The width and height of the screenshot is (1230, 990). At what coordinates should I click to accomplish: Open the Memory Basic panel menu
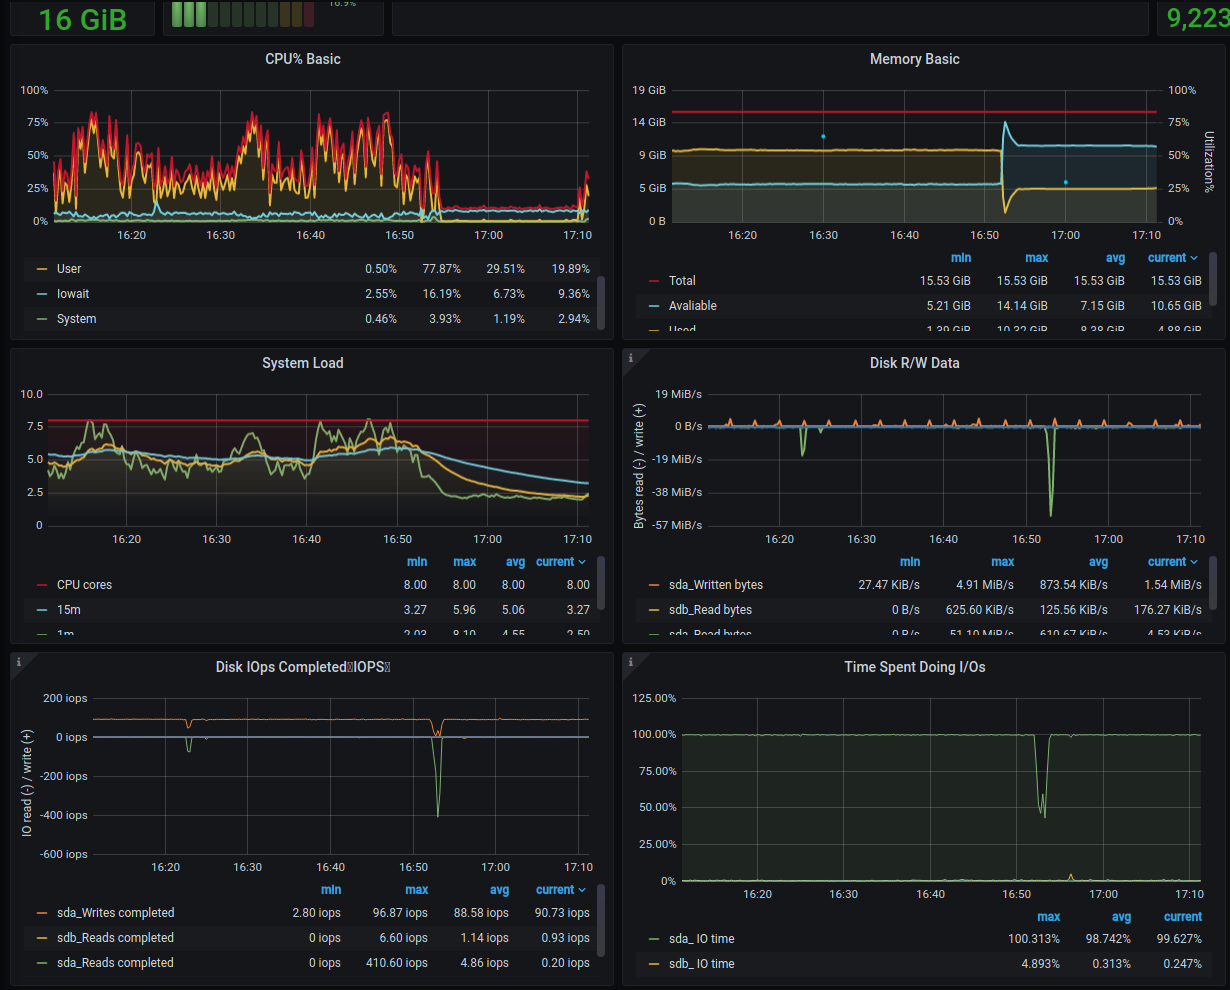pos(914,59)
